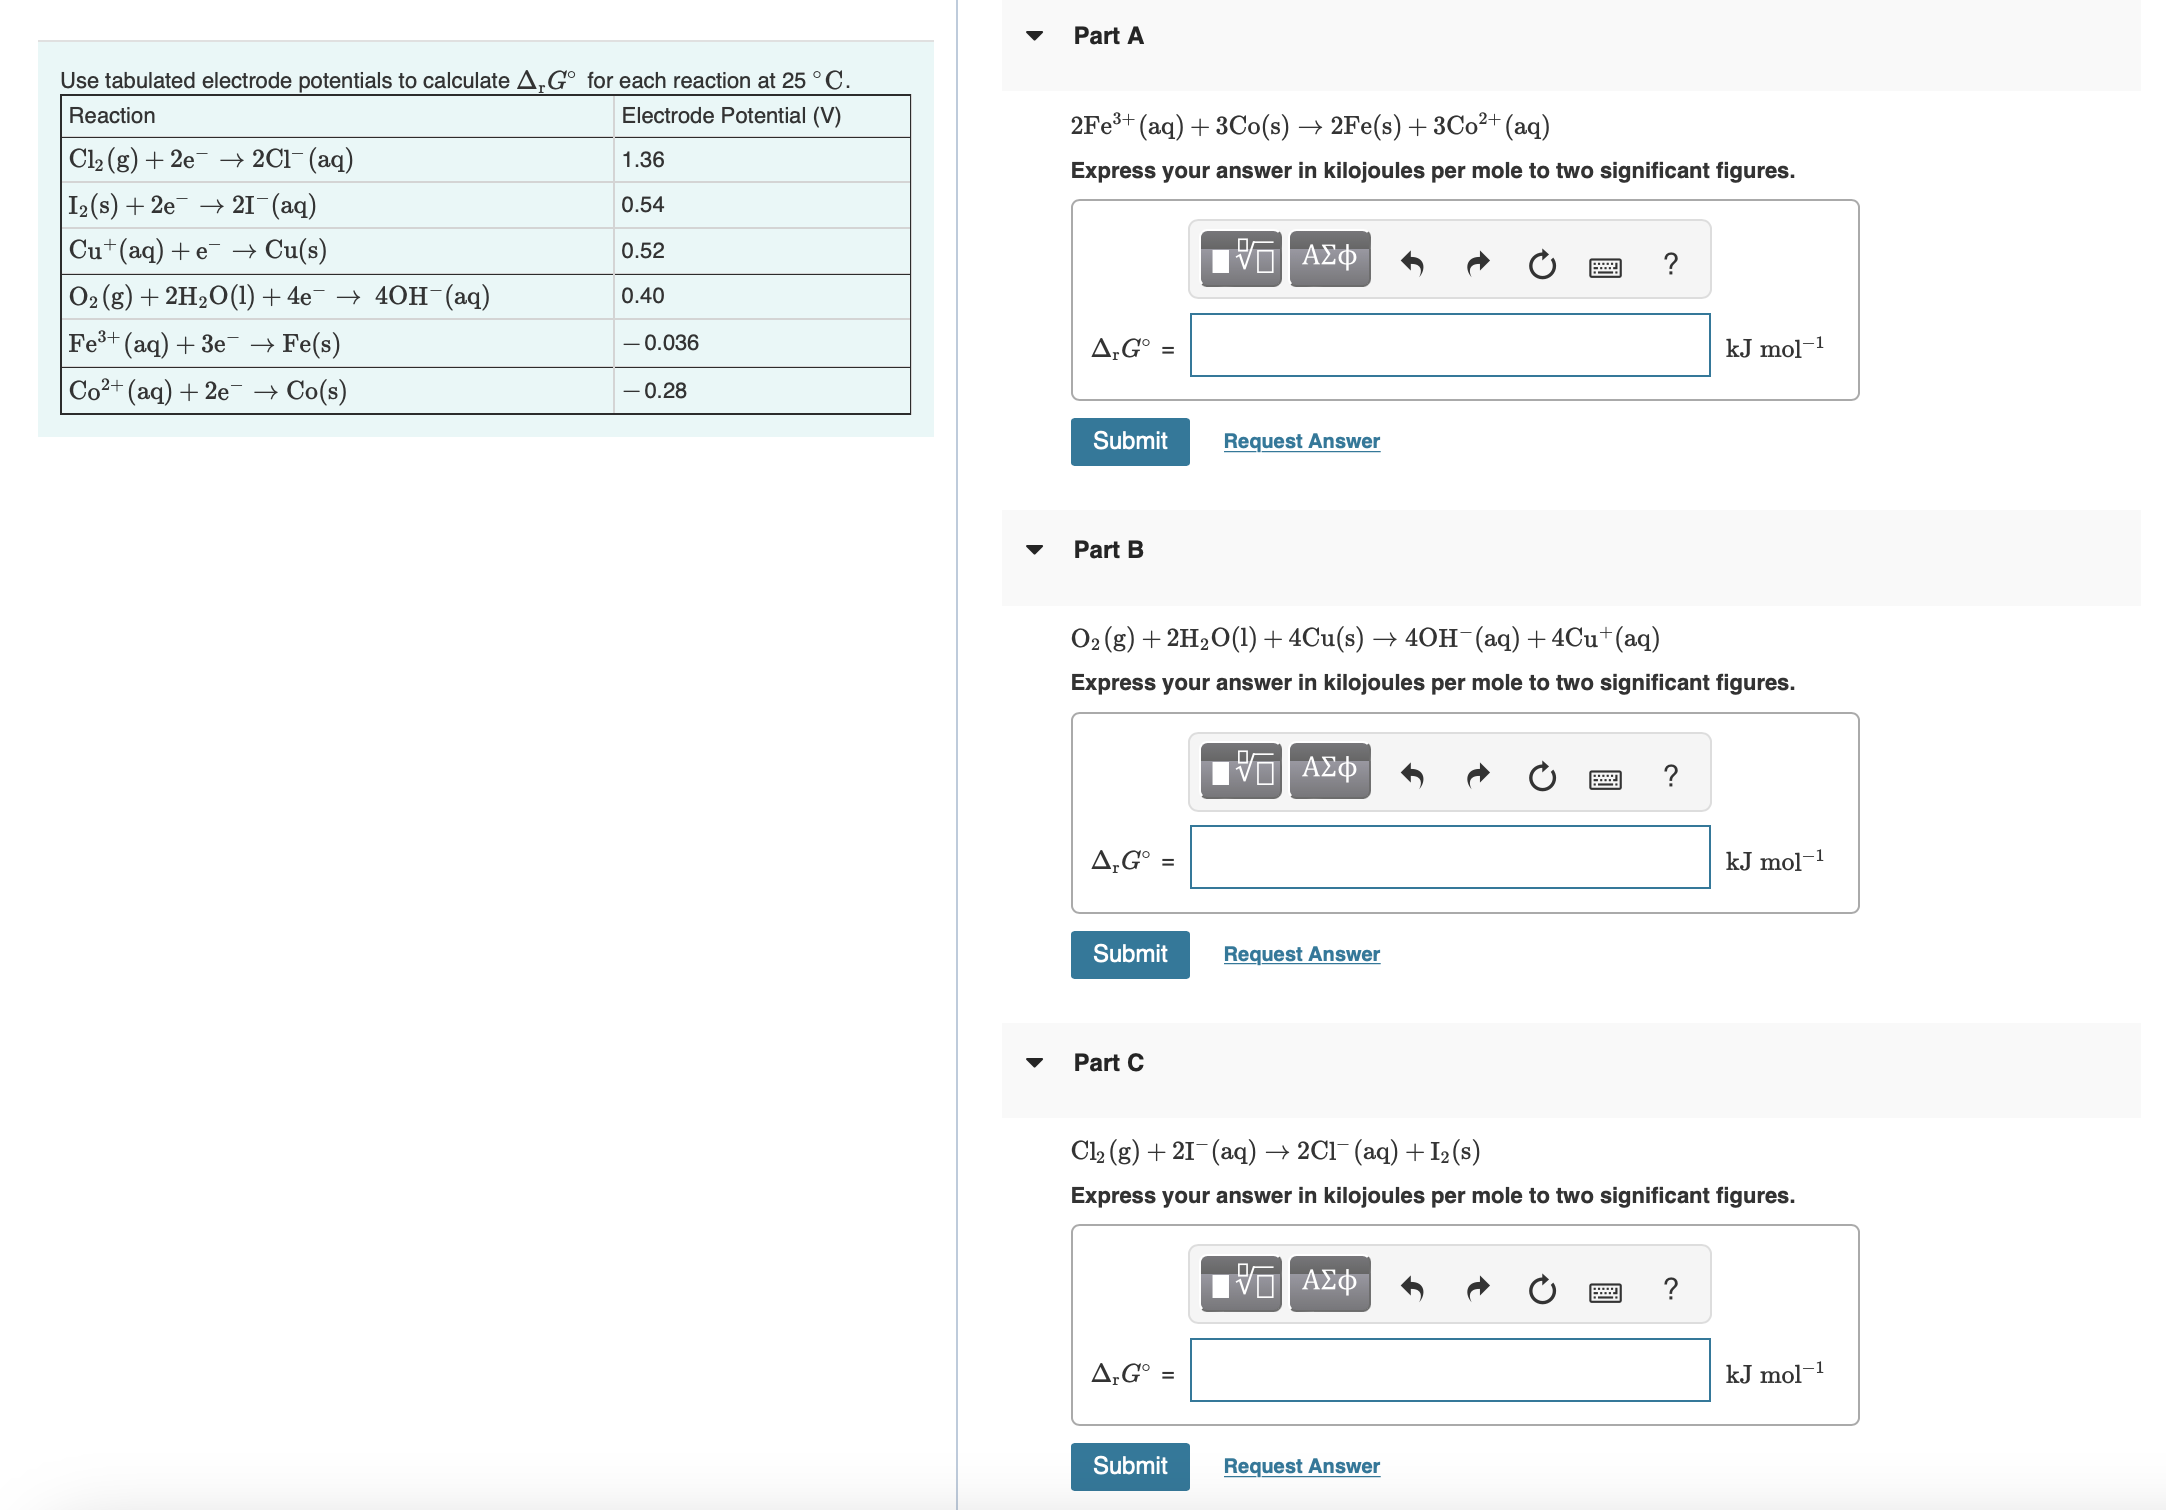Open the math symbols template palette in Part A
This screenshot has height=1510, width=2166.
1240,260
